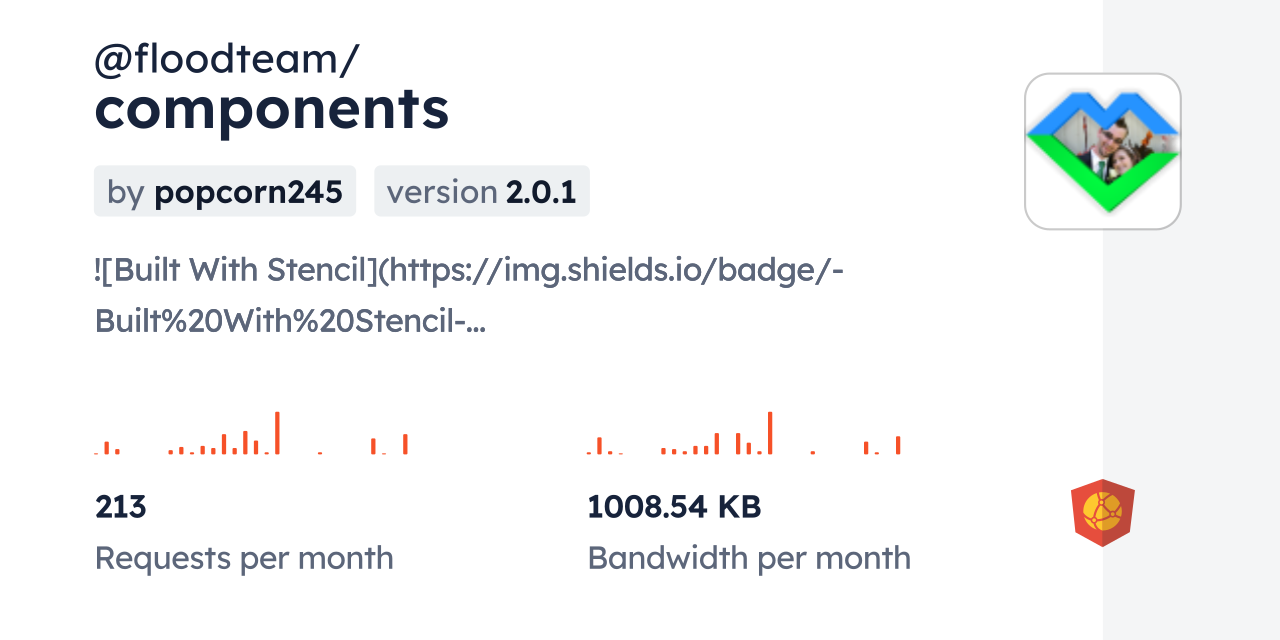
Task: Click the "1008.54 KB" bandwidth value
Action: (x=674, y=507)
